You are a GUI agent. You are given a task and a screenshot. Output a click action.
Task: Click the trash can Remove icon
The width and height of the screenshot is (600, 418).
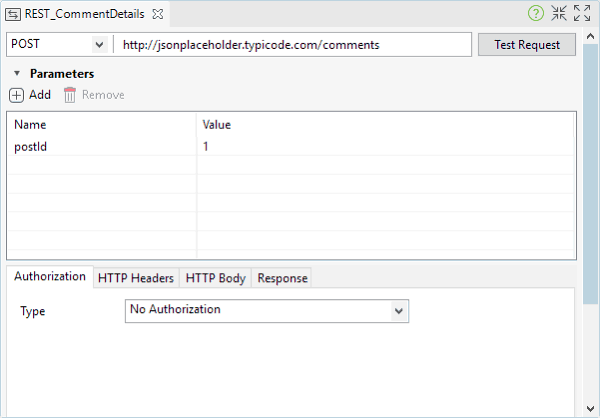coord(70,95)
